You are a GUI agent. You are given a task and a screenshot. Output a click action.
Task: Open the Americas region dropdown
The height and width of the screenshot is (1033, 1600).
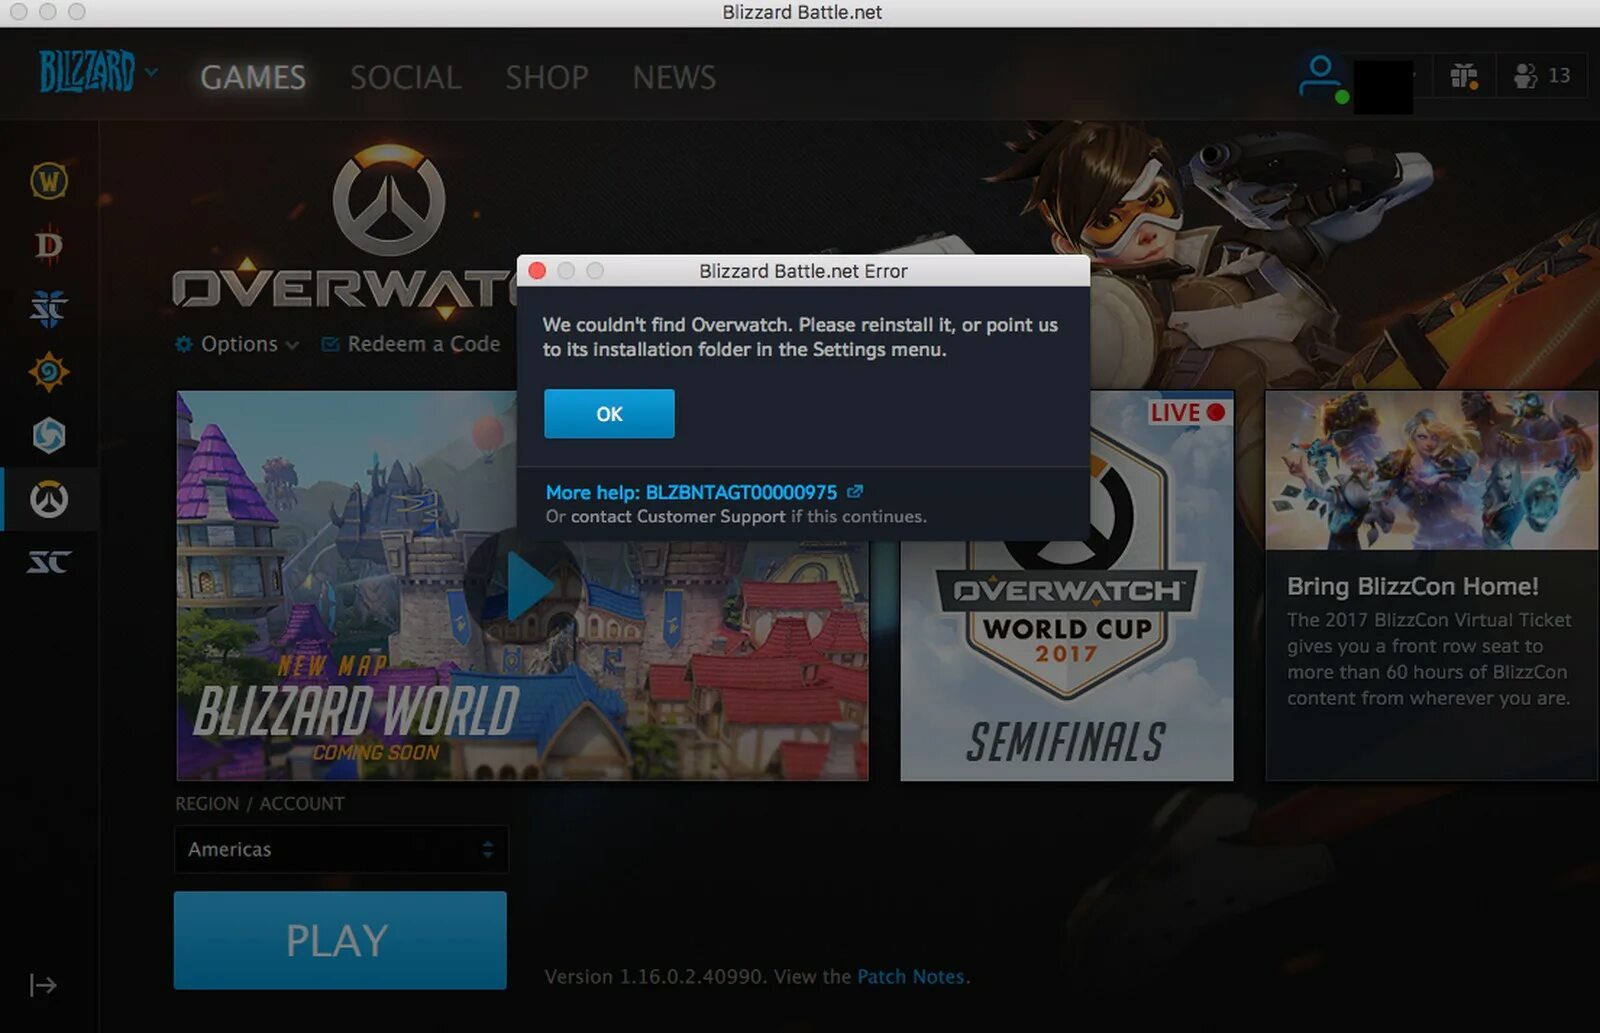[341, 849]
